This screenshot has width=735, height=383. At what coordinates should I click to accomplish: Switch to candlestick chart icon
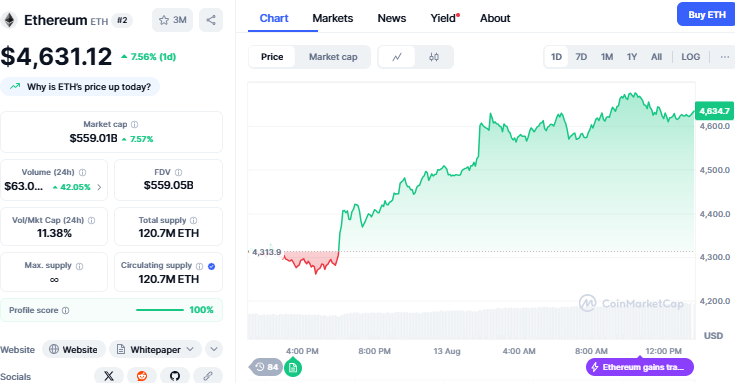[x=434, y=57]
